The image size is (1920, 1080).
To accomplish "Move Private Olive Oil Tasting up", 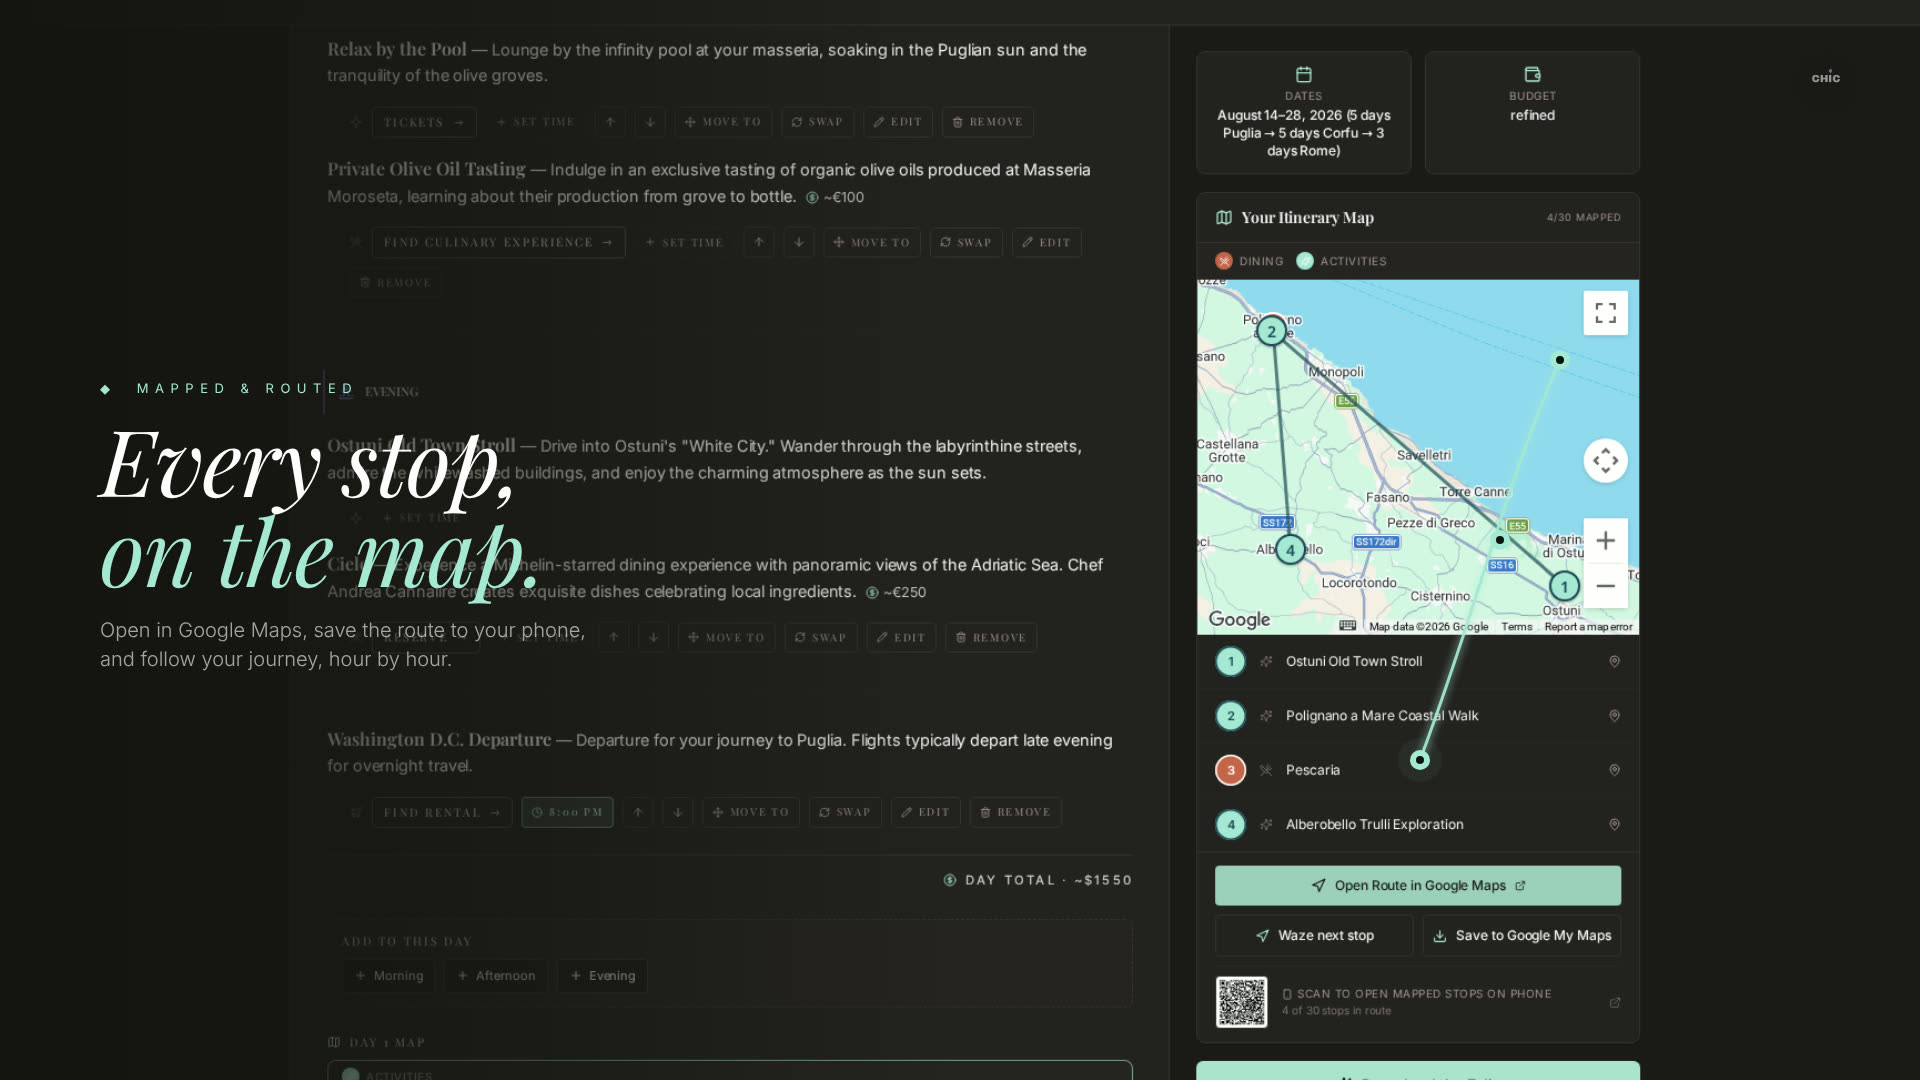I will pos(759,242).
